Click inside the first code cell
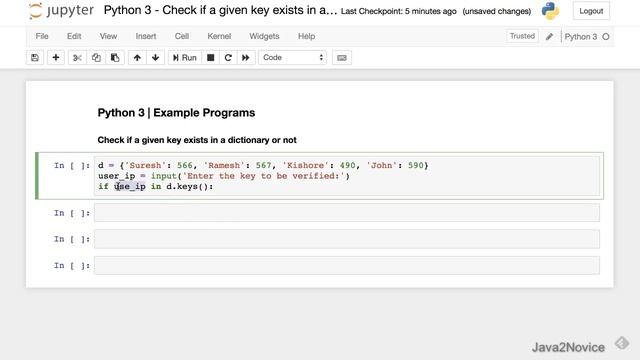Viewport: 640px width, 360px height. (347, 176)
